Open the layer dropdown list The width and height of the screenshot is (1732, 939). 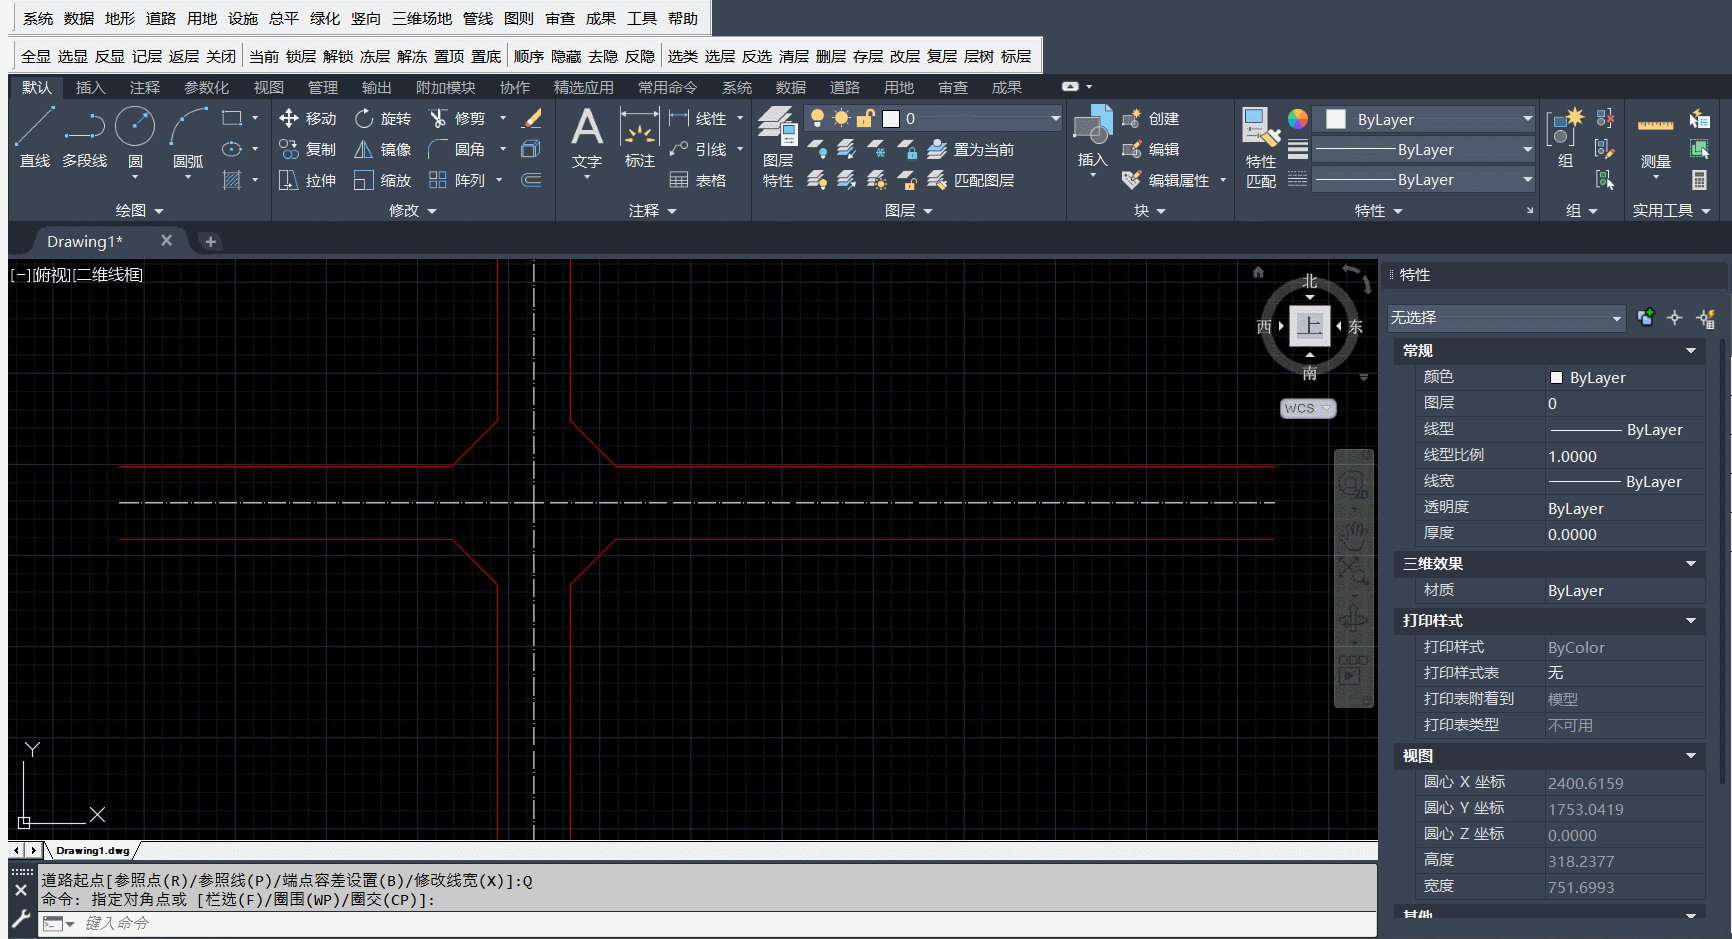[x=1055, y=118]
